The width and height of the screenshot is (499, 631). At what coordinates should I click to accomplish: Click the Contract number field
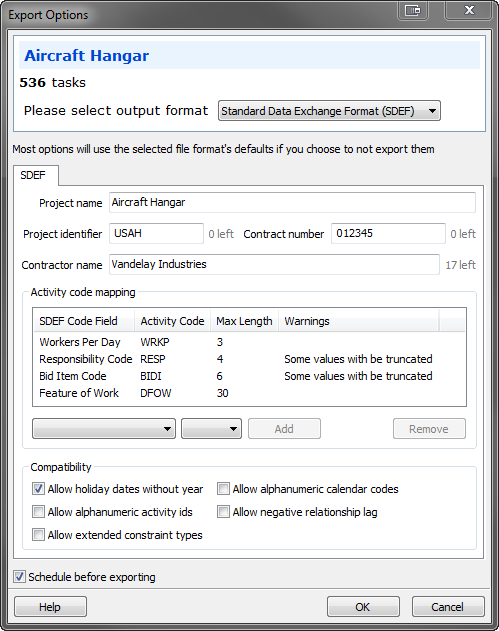388,233
